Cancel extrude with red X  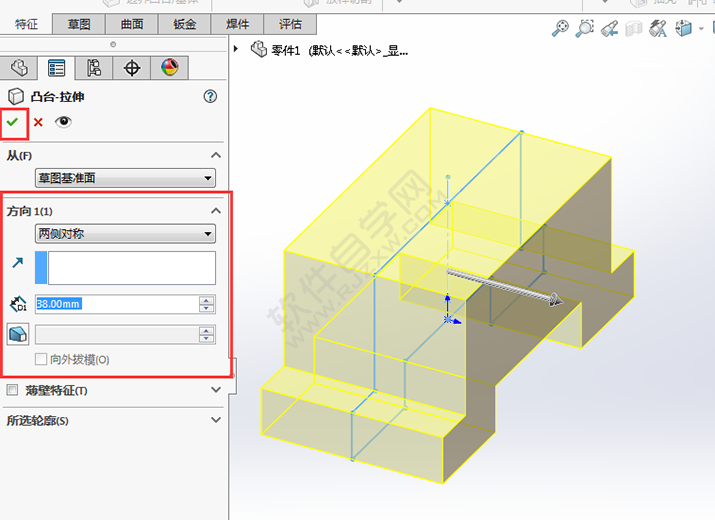38,122
